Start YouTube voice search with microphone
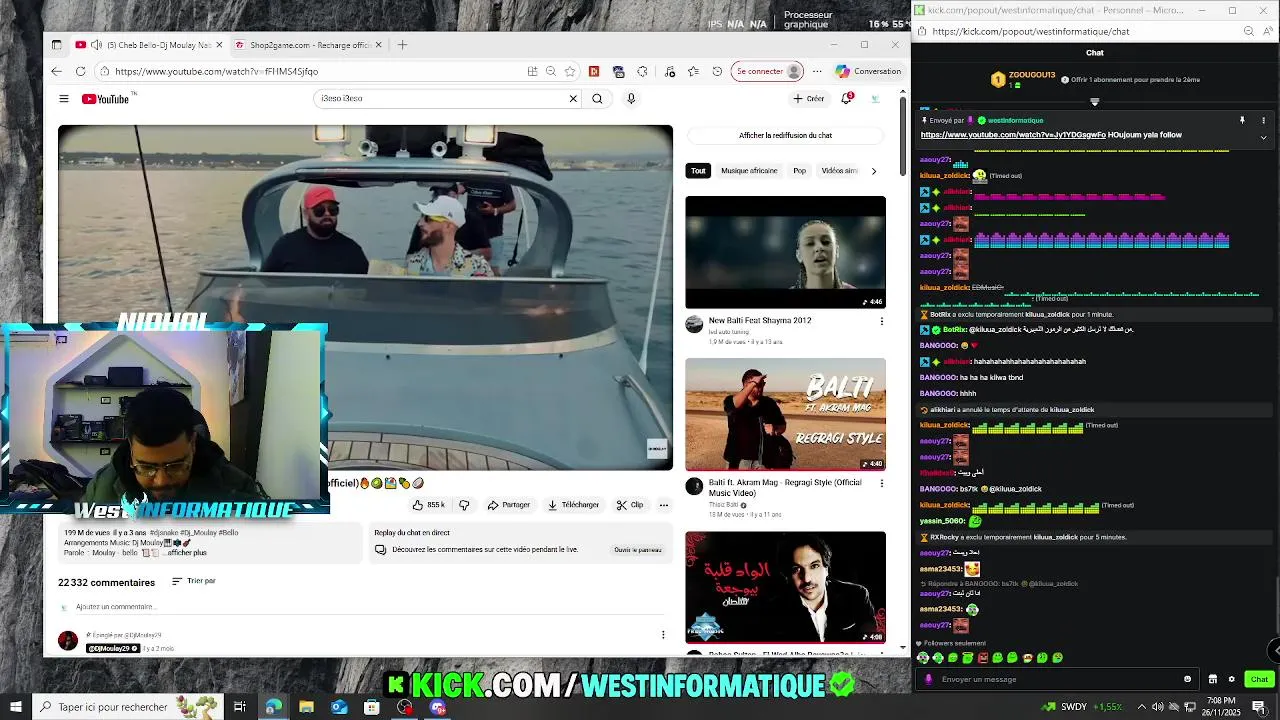 tap(631, 99)
